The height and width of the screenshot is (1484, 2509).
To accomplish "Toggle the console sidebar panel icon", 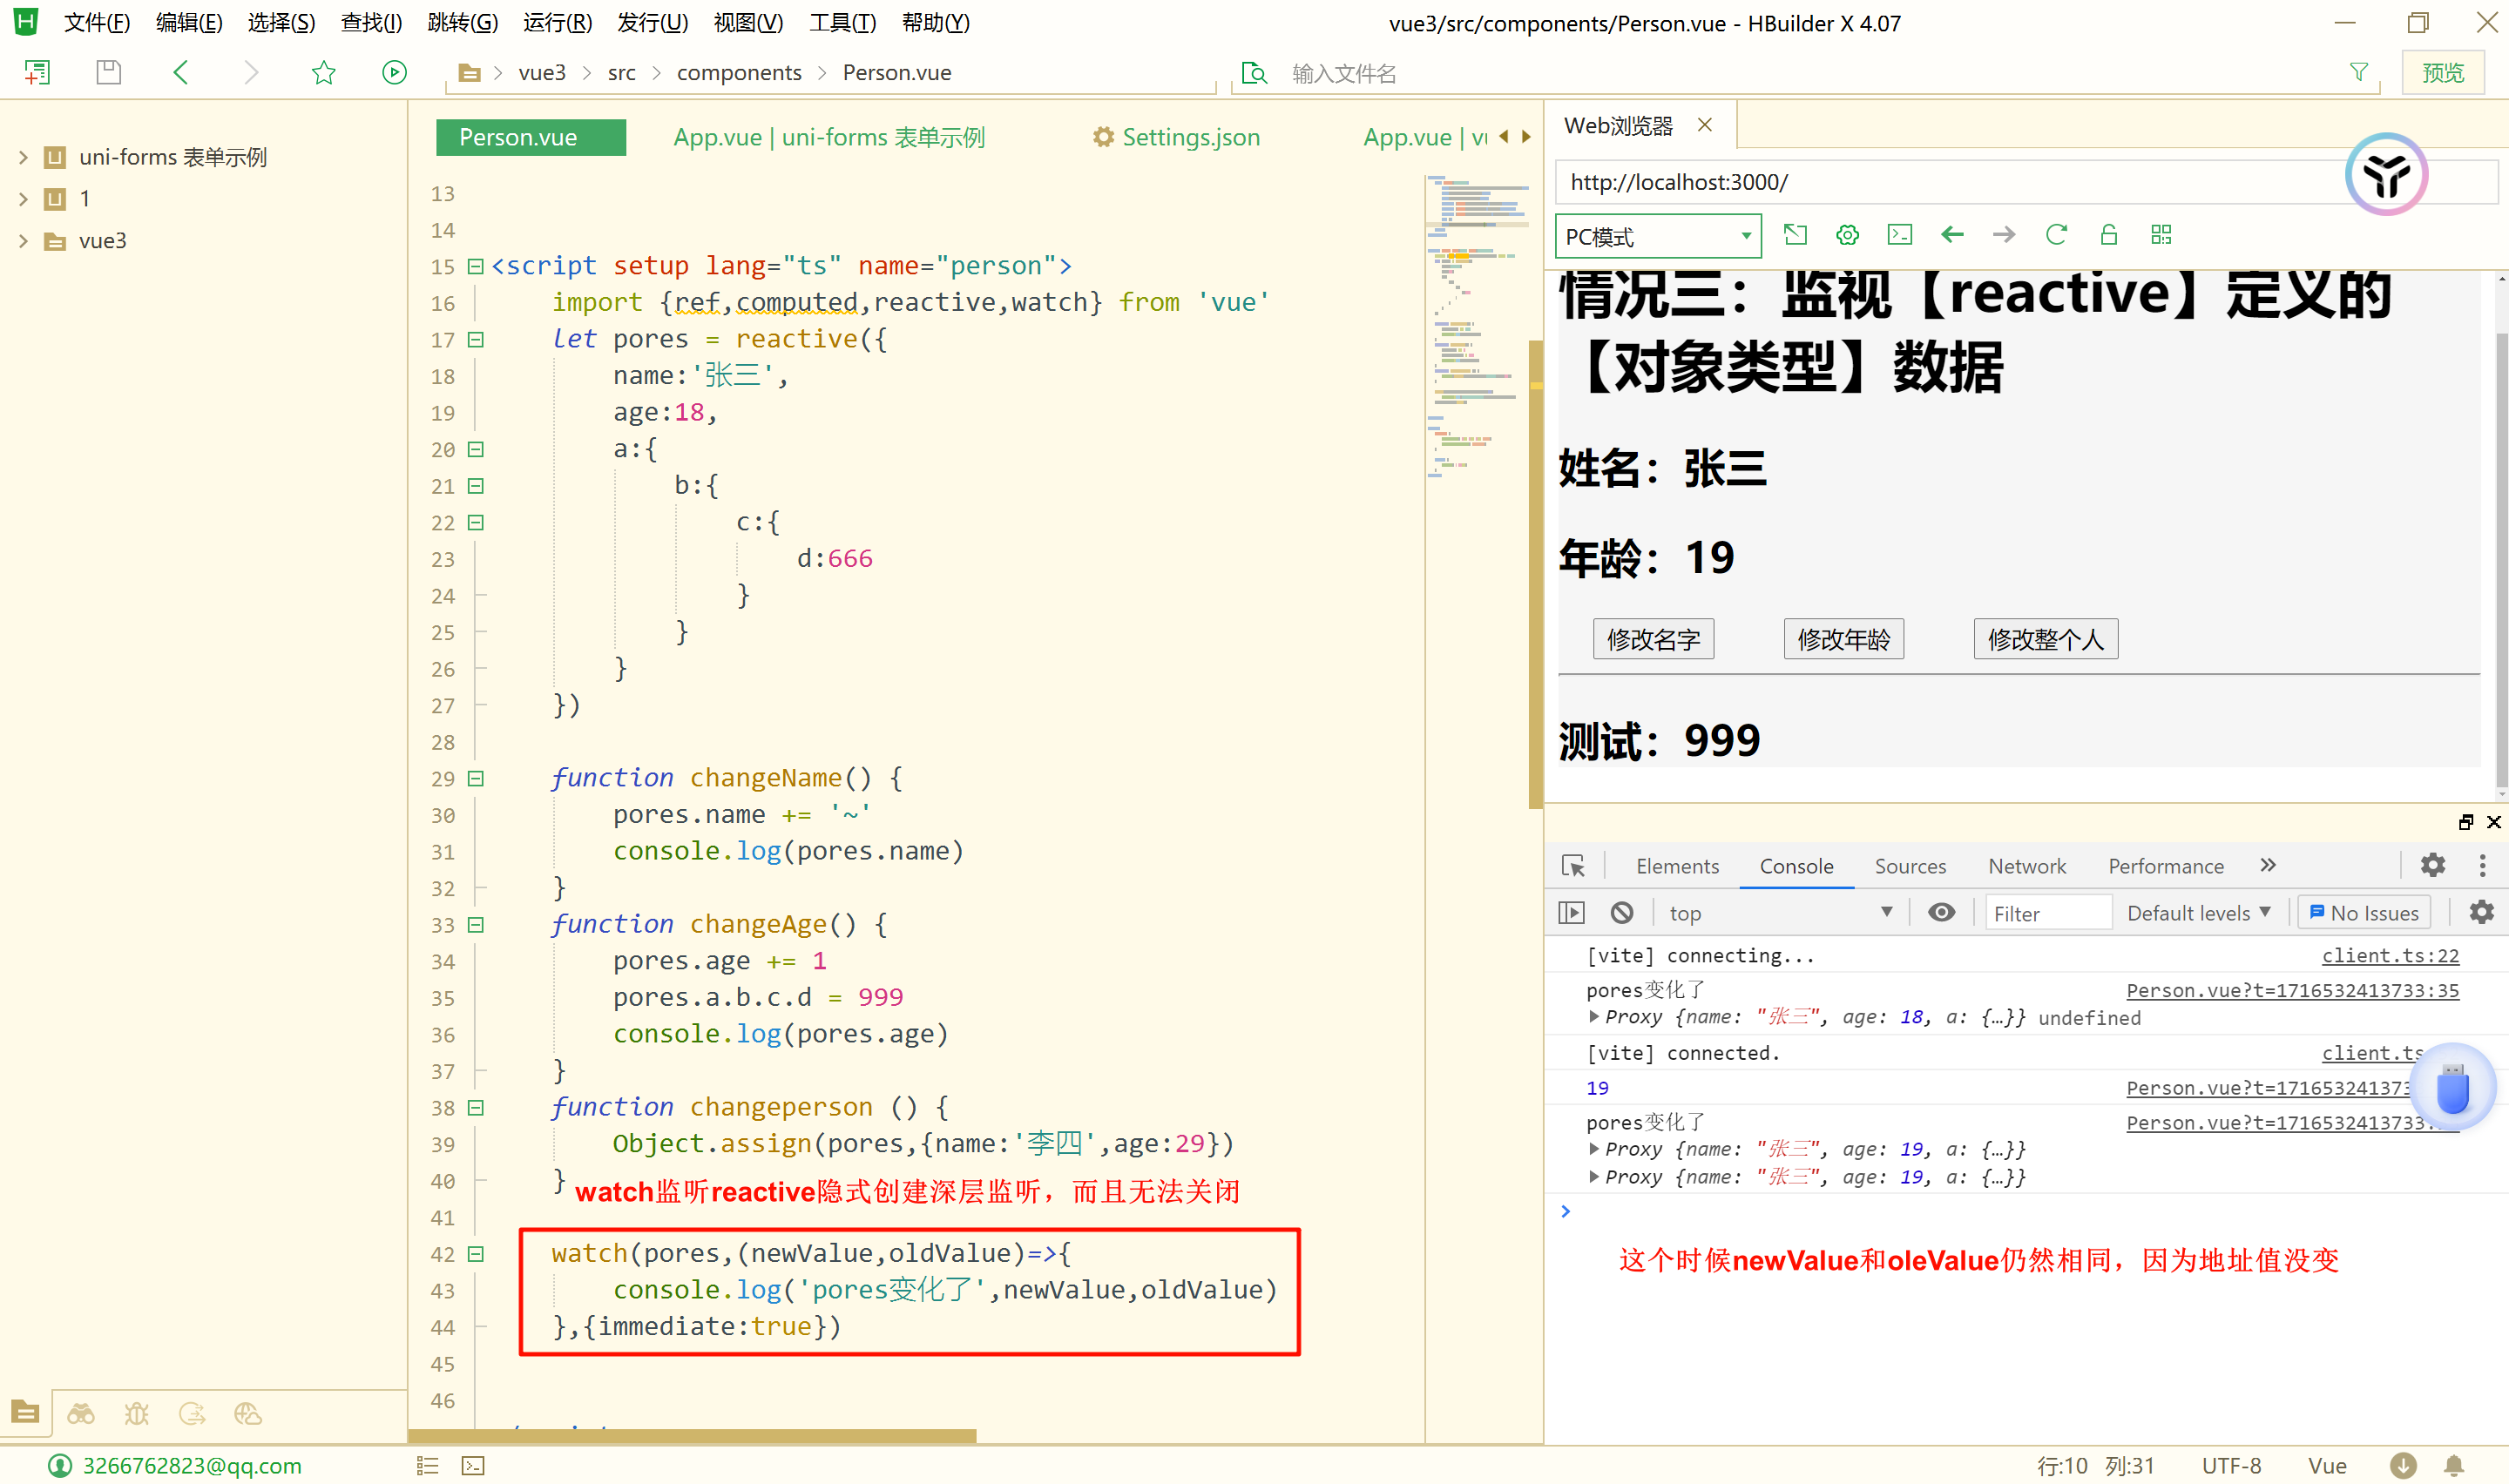I will pos(1571,912).
